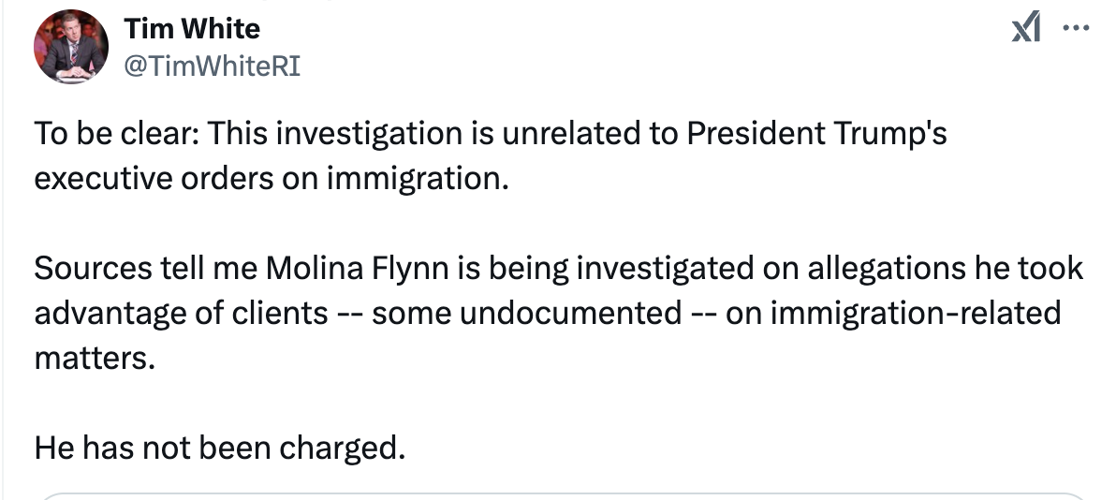1116x500 pixels.
Task: Open the quoted post card below
Action: [562, 495]
